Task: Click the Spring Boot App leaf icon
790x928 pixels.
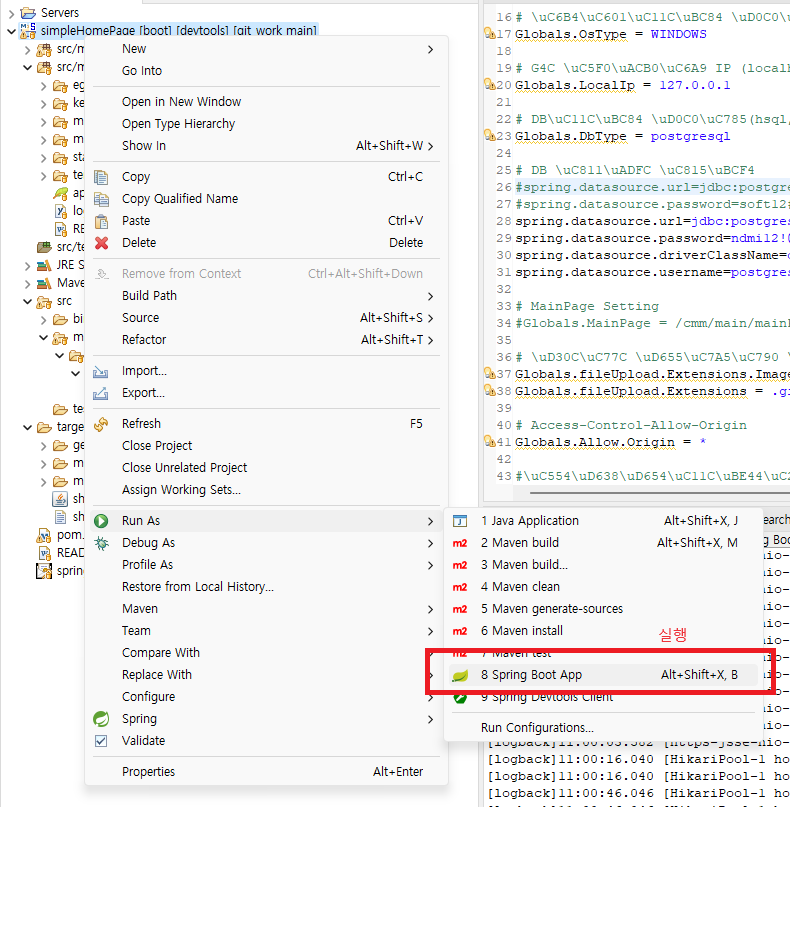Action: click(x=460, y=675)
